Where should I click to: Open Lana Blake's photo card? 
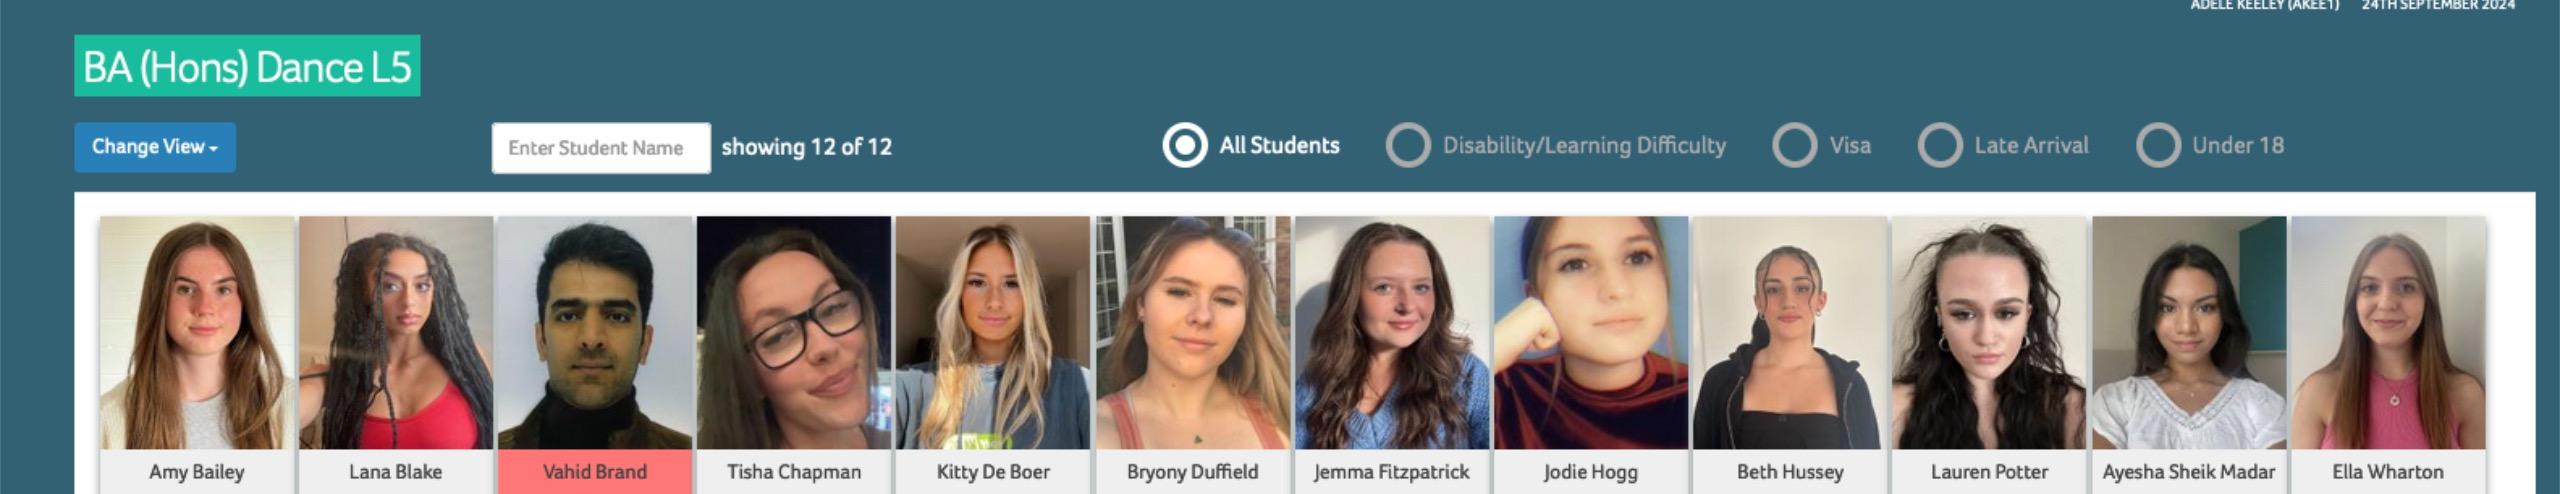396,333
